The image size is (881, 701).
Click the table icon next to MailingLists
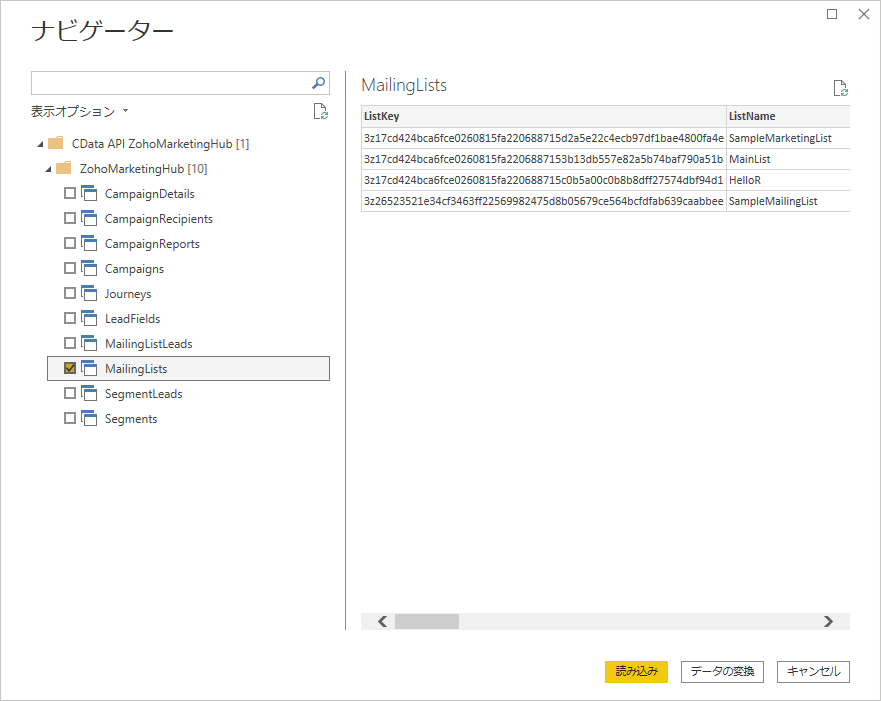click(89, 368)
